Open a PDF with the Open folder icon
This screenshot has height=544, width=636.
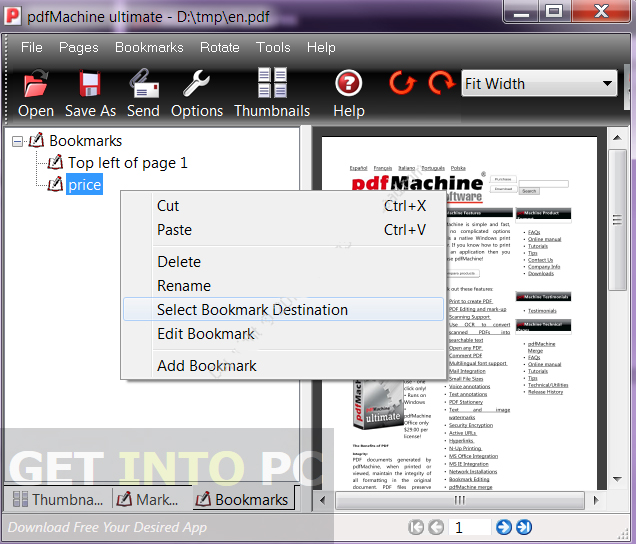(36, 84)
